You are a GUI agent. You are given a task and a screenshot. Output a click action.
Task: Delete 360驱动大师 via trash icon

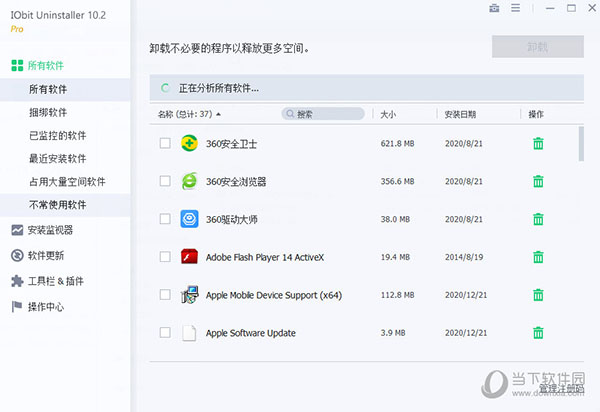[x=538, y=219]
